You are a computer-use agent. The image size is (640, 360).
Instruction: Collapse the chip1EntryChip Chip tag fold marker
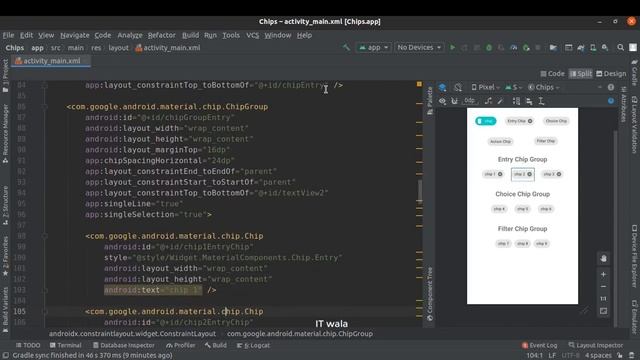tap(44, 236)
